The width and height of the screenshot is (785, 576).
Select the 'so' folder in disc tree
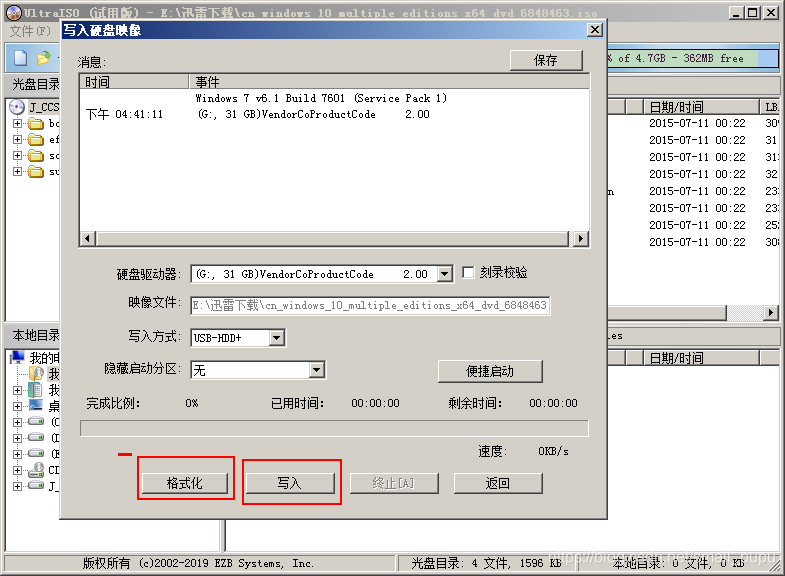coord(36,155)
